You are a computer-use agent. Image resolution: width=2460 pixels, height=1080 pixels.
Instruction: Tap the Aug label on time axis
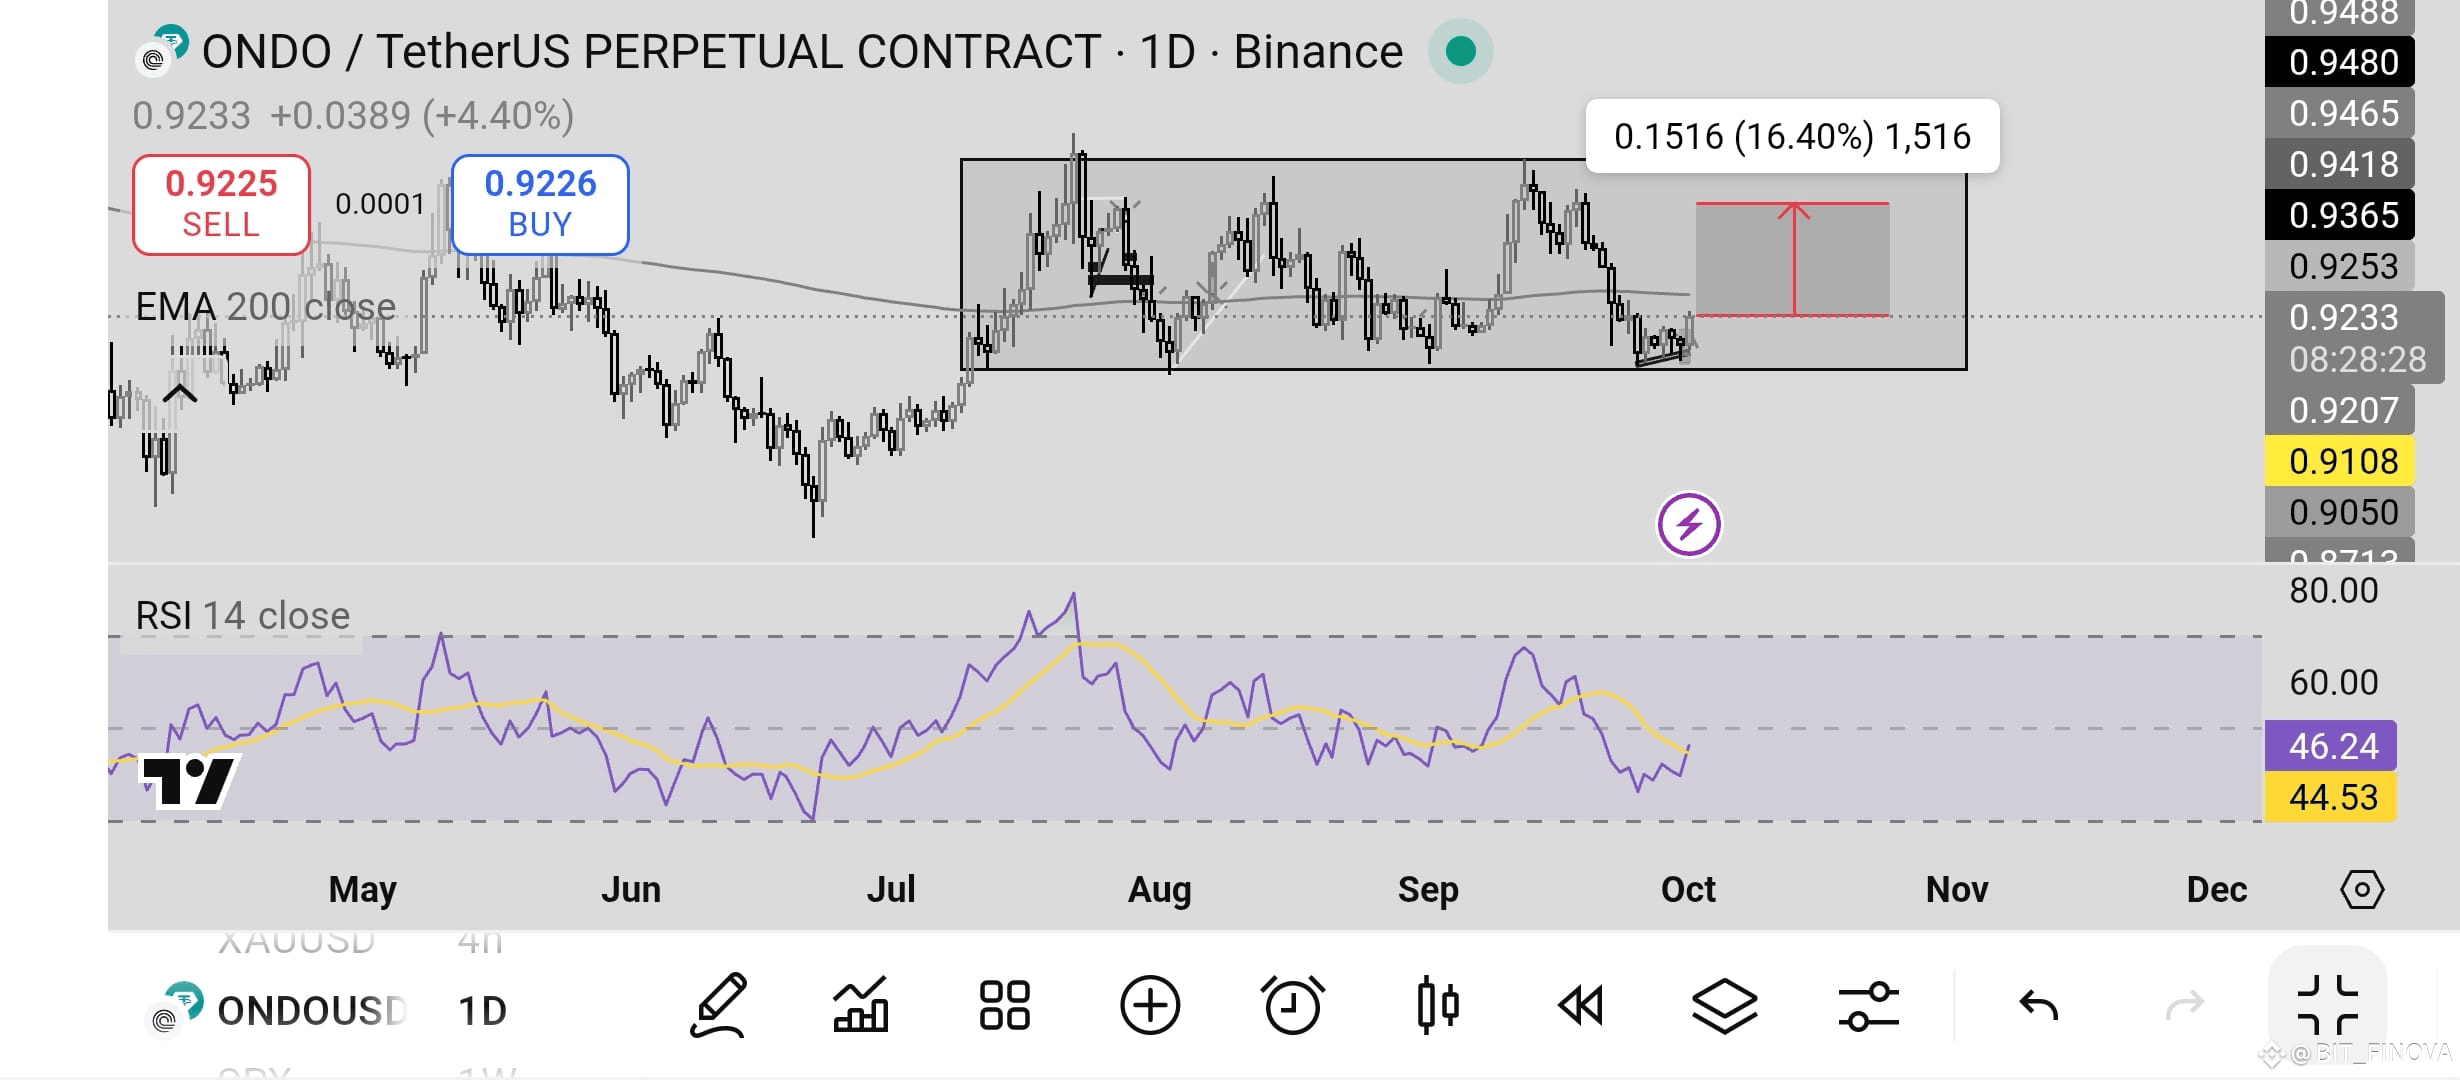tap(1159, 889)
